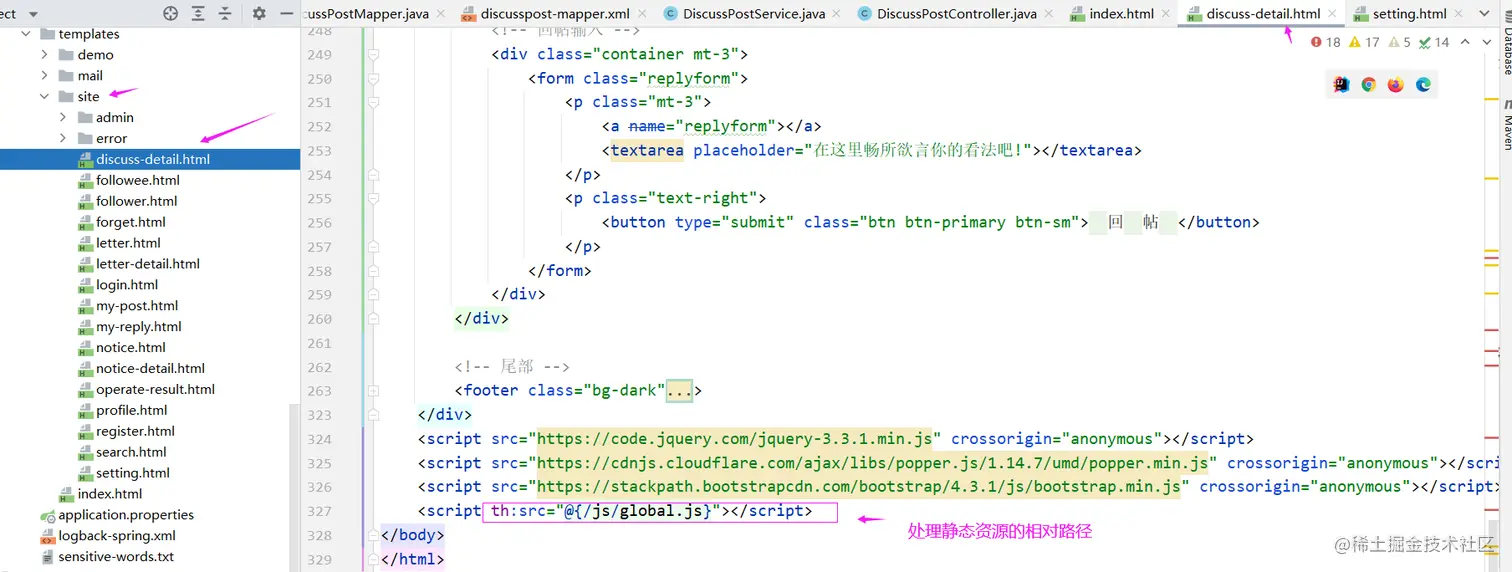Click the yellow warnings count indicator 17
Screen dimensions: 1512x572
[x=1364, y=42]
